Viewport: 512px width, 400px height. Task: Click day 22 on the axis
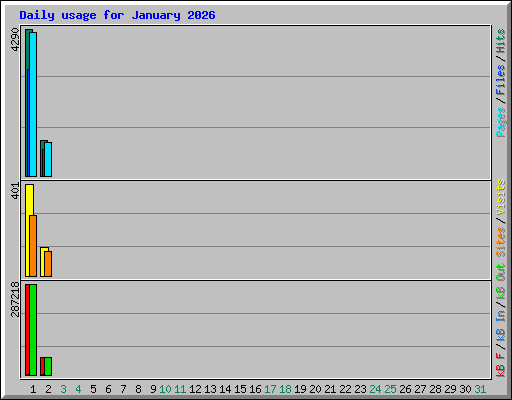click(x=345, y=389)
